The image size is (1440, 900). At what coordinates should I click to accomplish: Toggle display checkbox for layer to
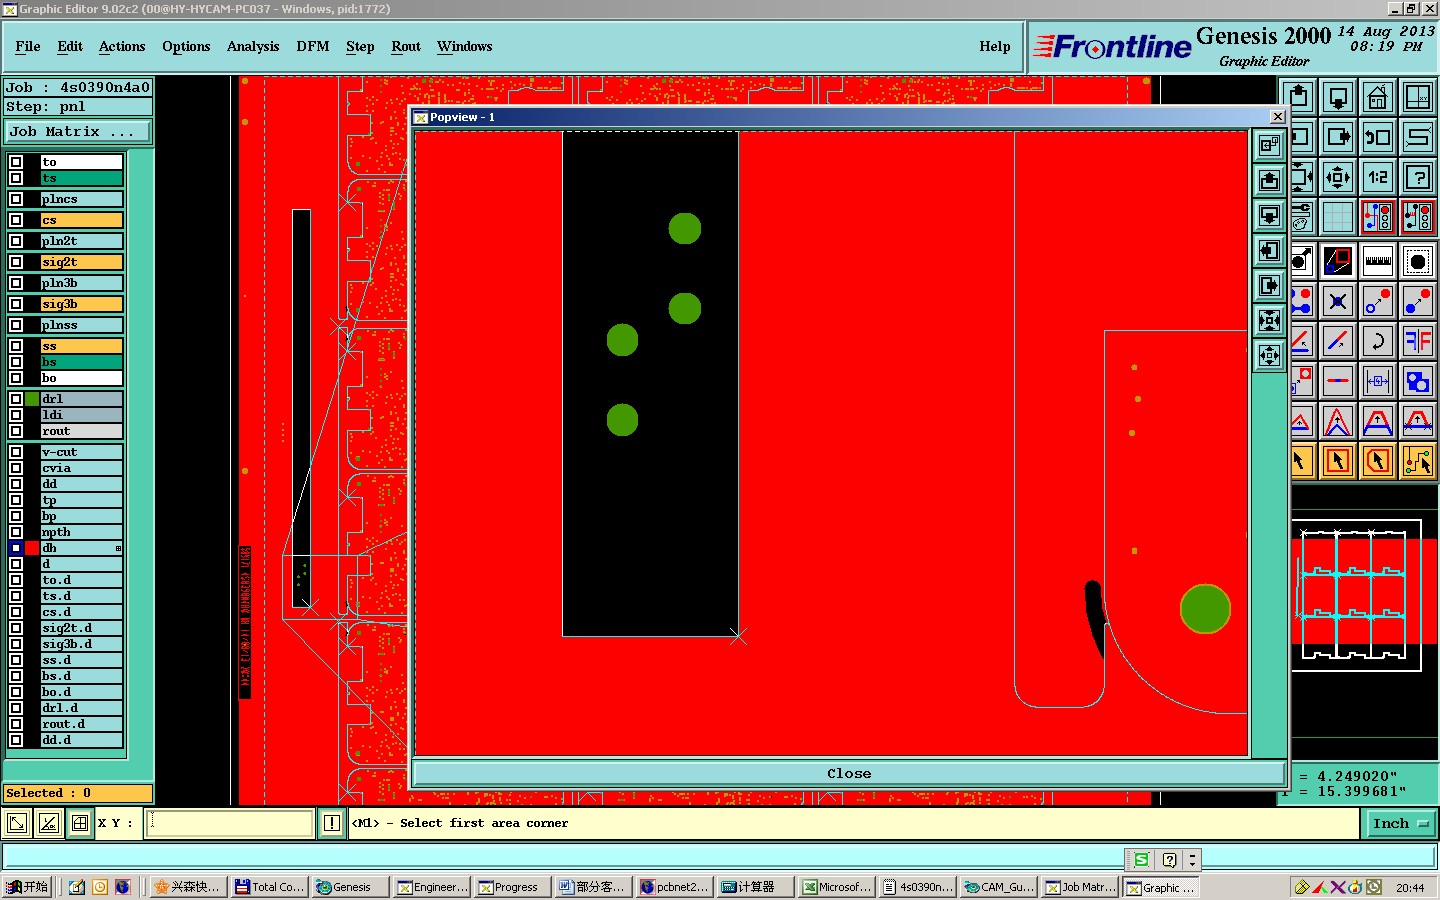click(x=16, y=162)
